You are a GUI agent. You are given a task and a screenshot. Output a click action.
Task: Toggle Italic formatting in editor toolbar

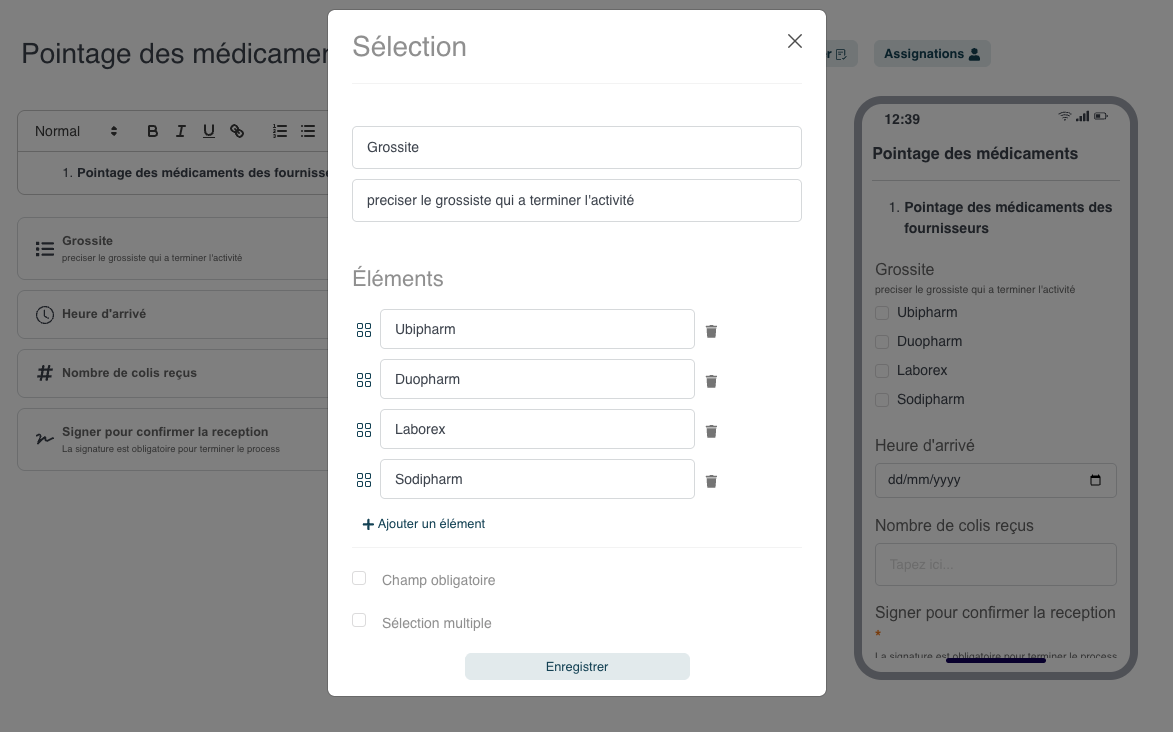coord(180,131)
